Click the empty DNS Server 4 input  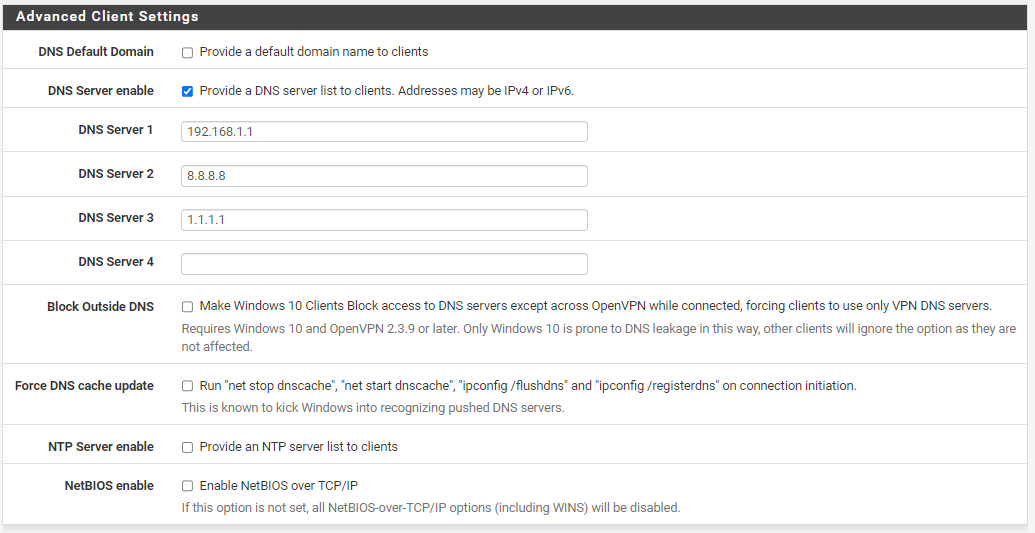coord(384,264)
